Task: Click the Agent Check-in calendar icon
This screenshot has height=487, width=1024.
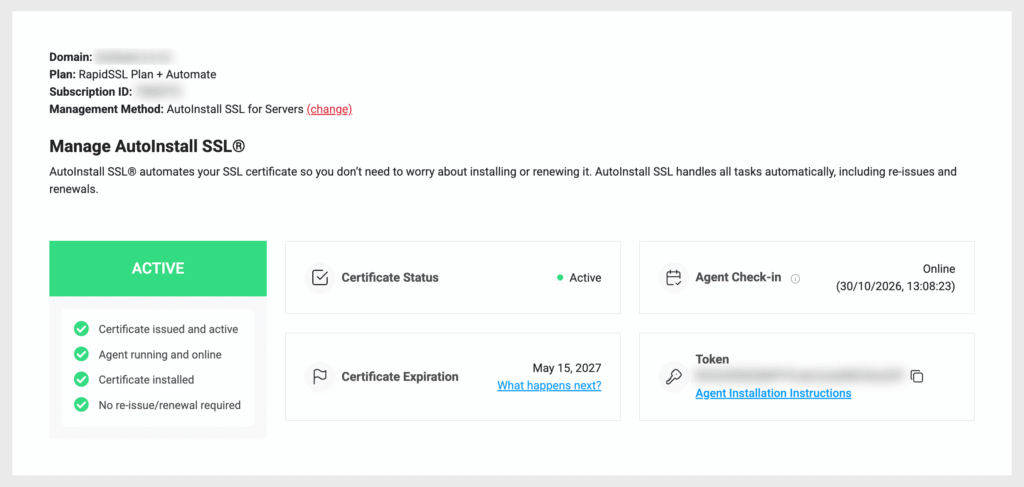Action: [673, 277]
